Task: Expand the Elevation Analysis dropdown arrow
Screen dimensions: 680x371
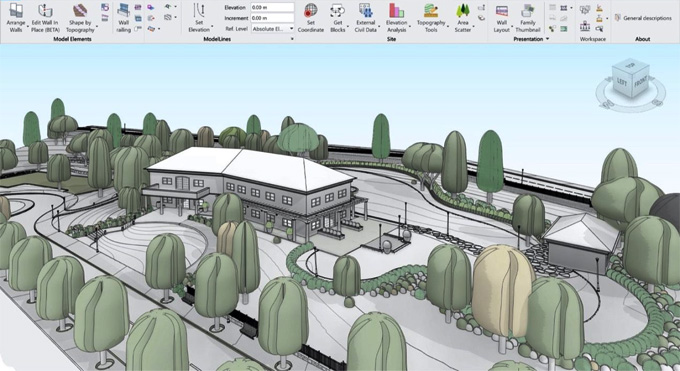Action: pos(409,26)
